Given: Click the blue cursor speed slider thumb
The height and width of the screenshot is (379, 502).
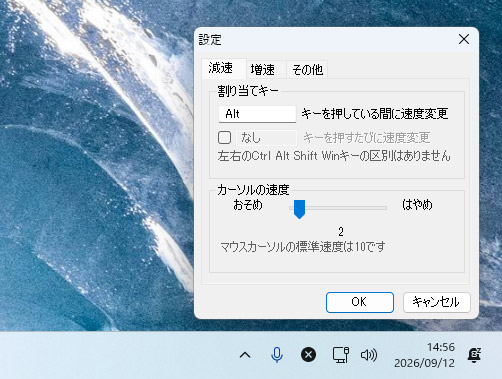Looking at the screenshot, I should (299, 209).
